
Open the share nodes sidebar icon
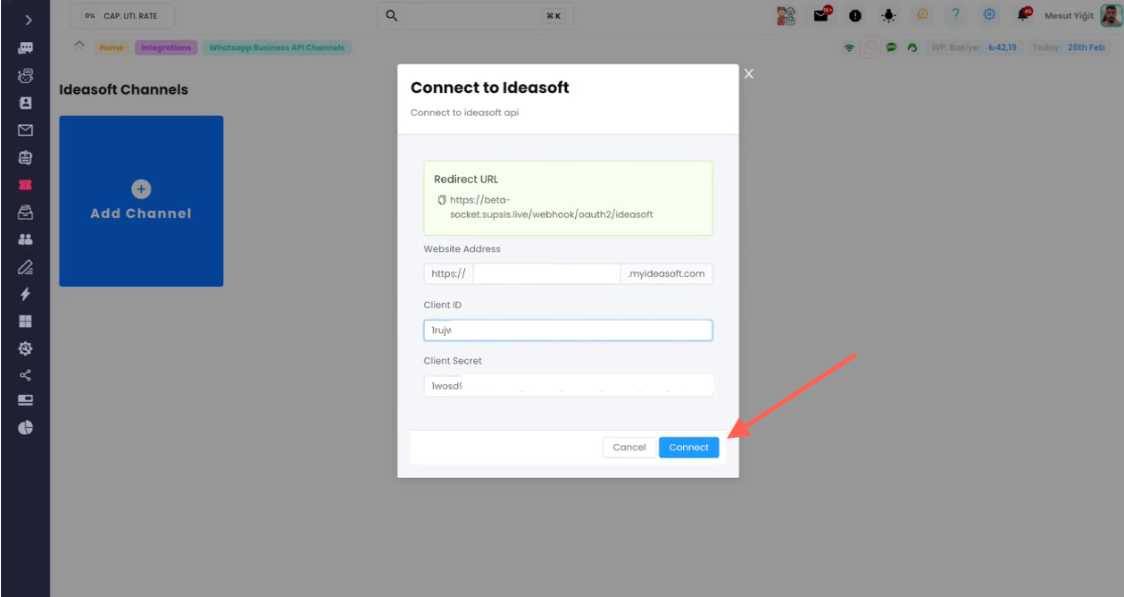(x=25, y=376)
